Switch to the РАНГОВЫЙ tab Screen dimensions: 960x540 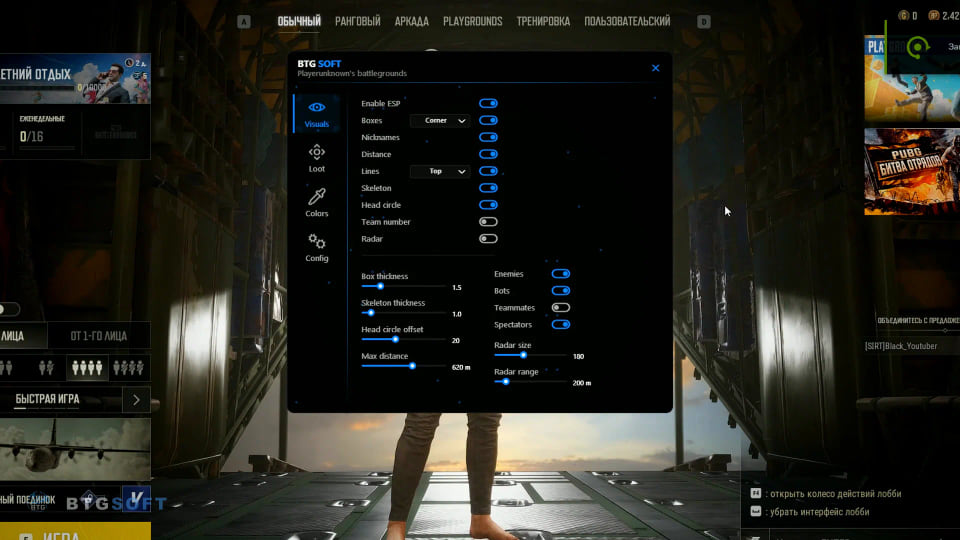(x=358, y=21)
